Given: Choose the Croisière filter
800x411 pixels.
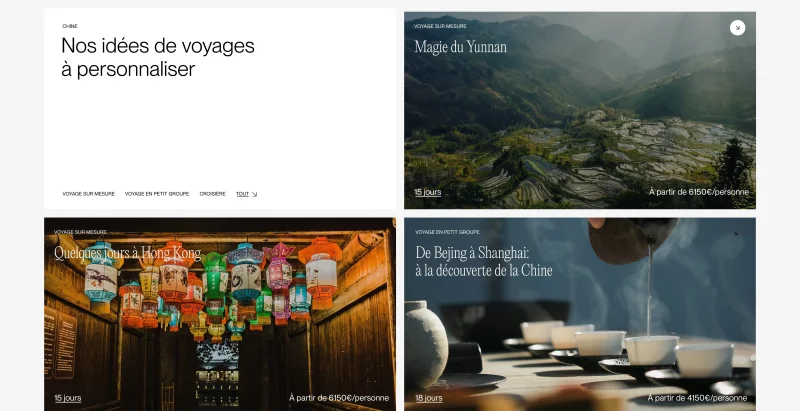Looking at the screenshot, I should point(212,194).
